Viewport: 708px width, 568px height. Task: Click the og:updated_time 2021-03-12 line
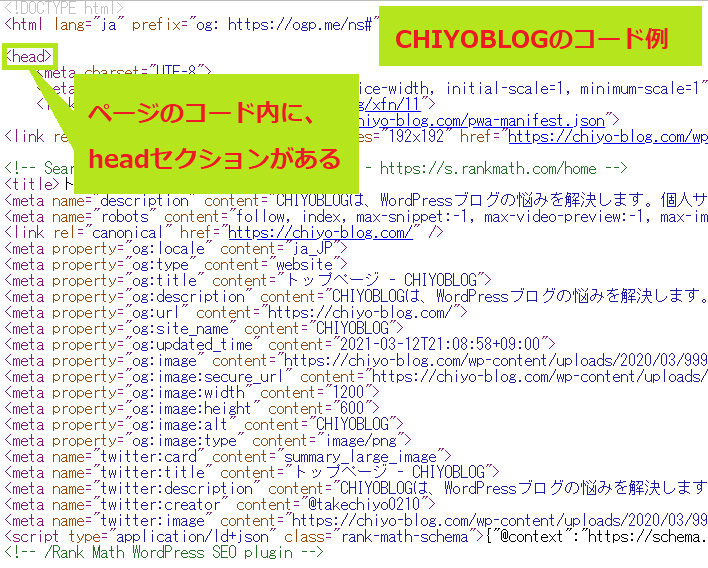pyautogui.click(x=280, y=345)
